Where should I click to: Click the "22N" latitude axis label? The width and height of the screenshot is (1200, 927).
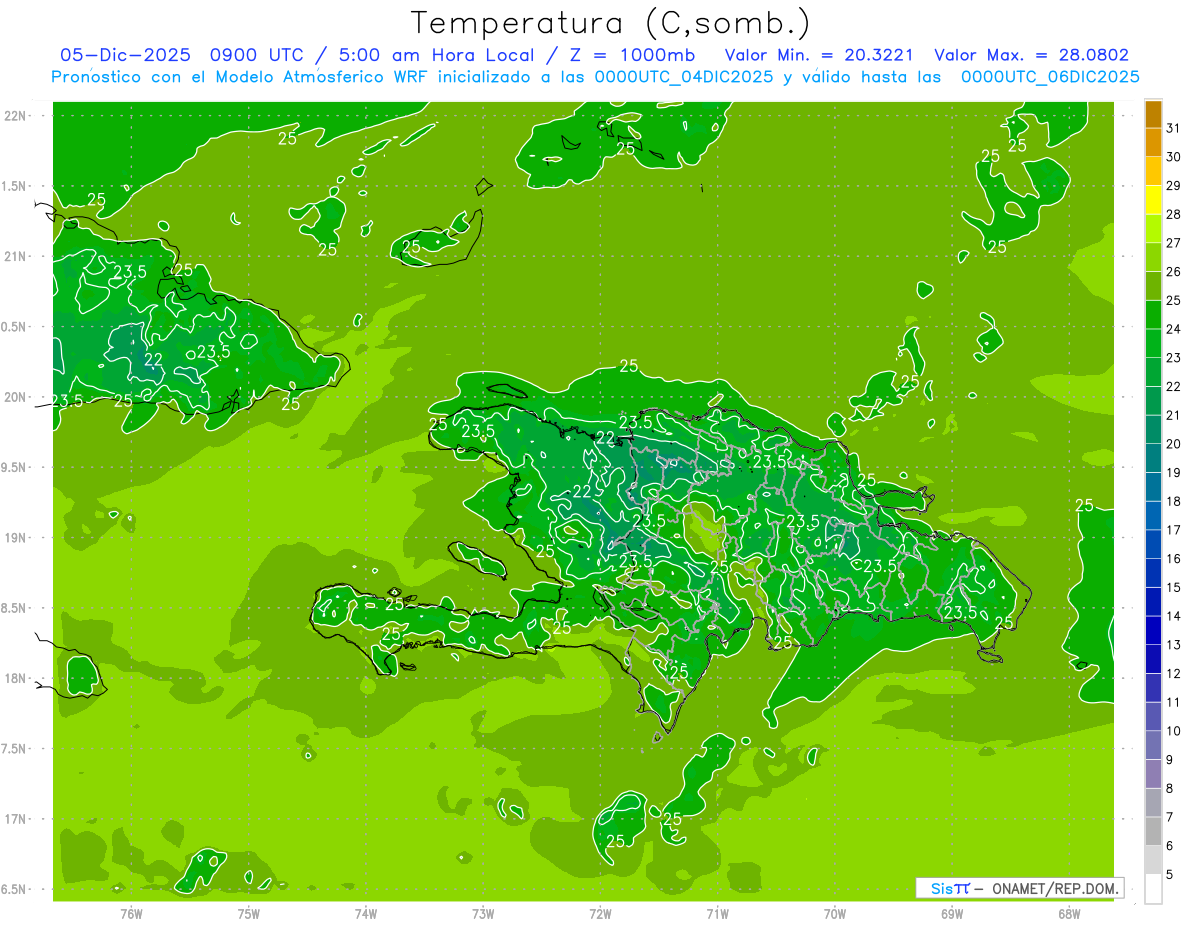pos(16,116)
